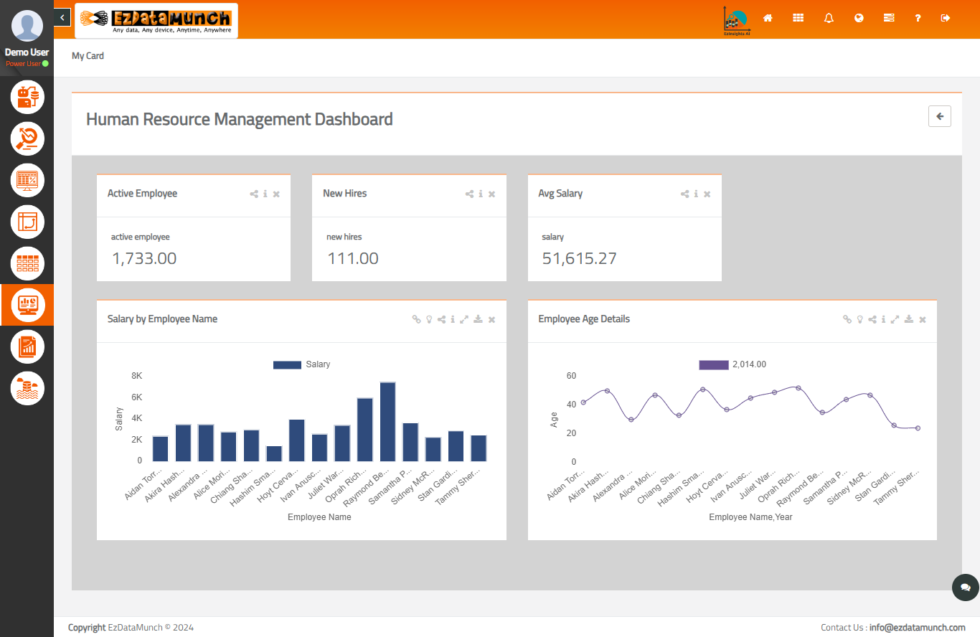This screenshot has height=637, width=980.
Task: Download the Salary by Employee Name chart
Action: coord(478,319)
